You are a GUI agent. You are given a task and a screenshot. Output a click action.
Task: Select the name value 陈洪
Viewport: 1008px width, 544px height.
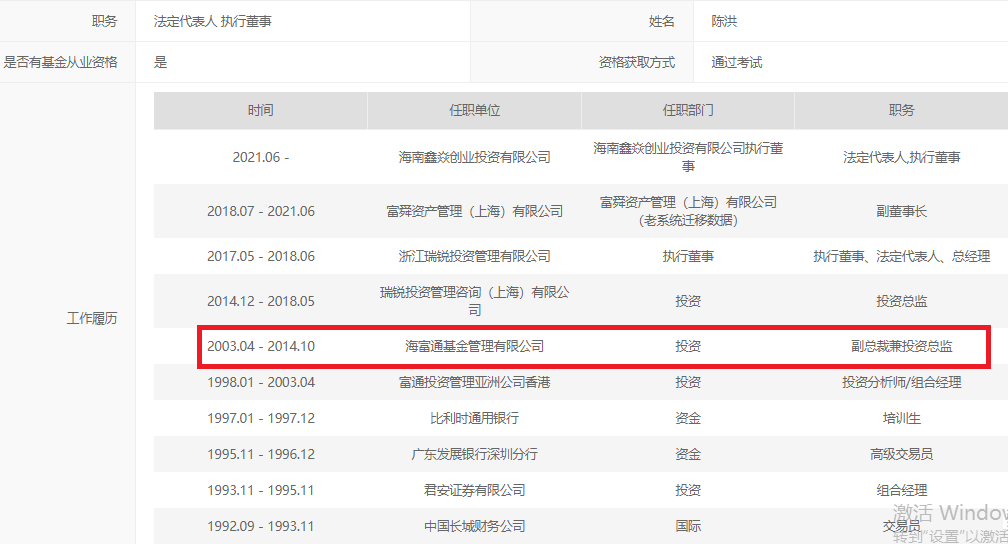(724, 21)
